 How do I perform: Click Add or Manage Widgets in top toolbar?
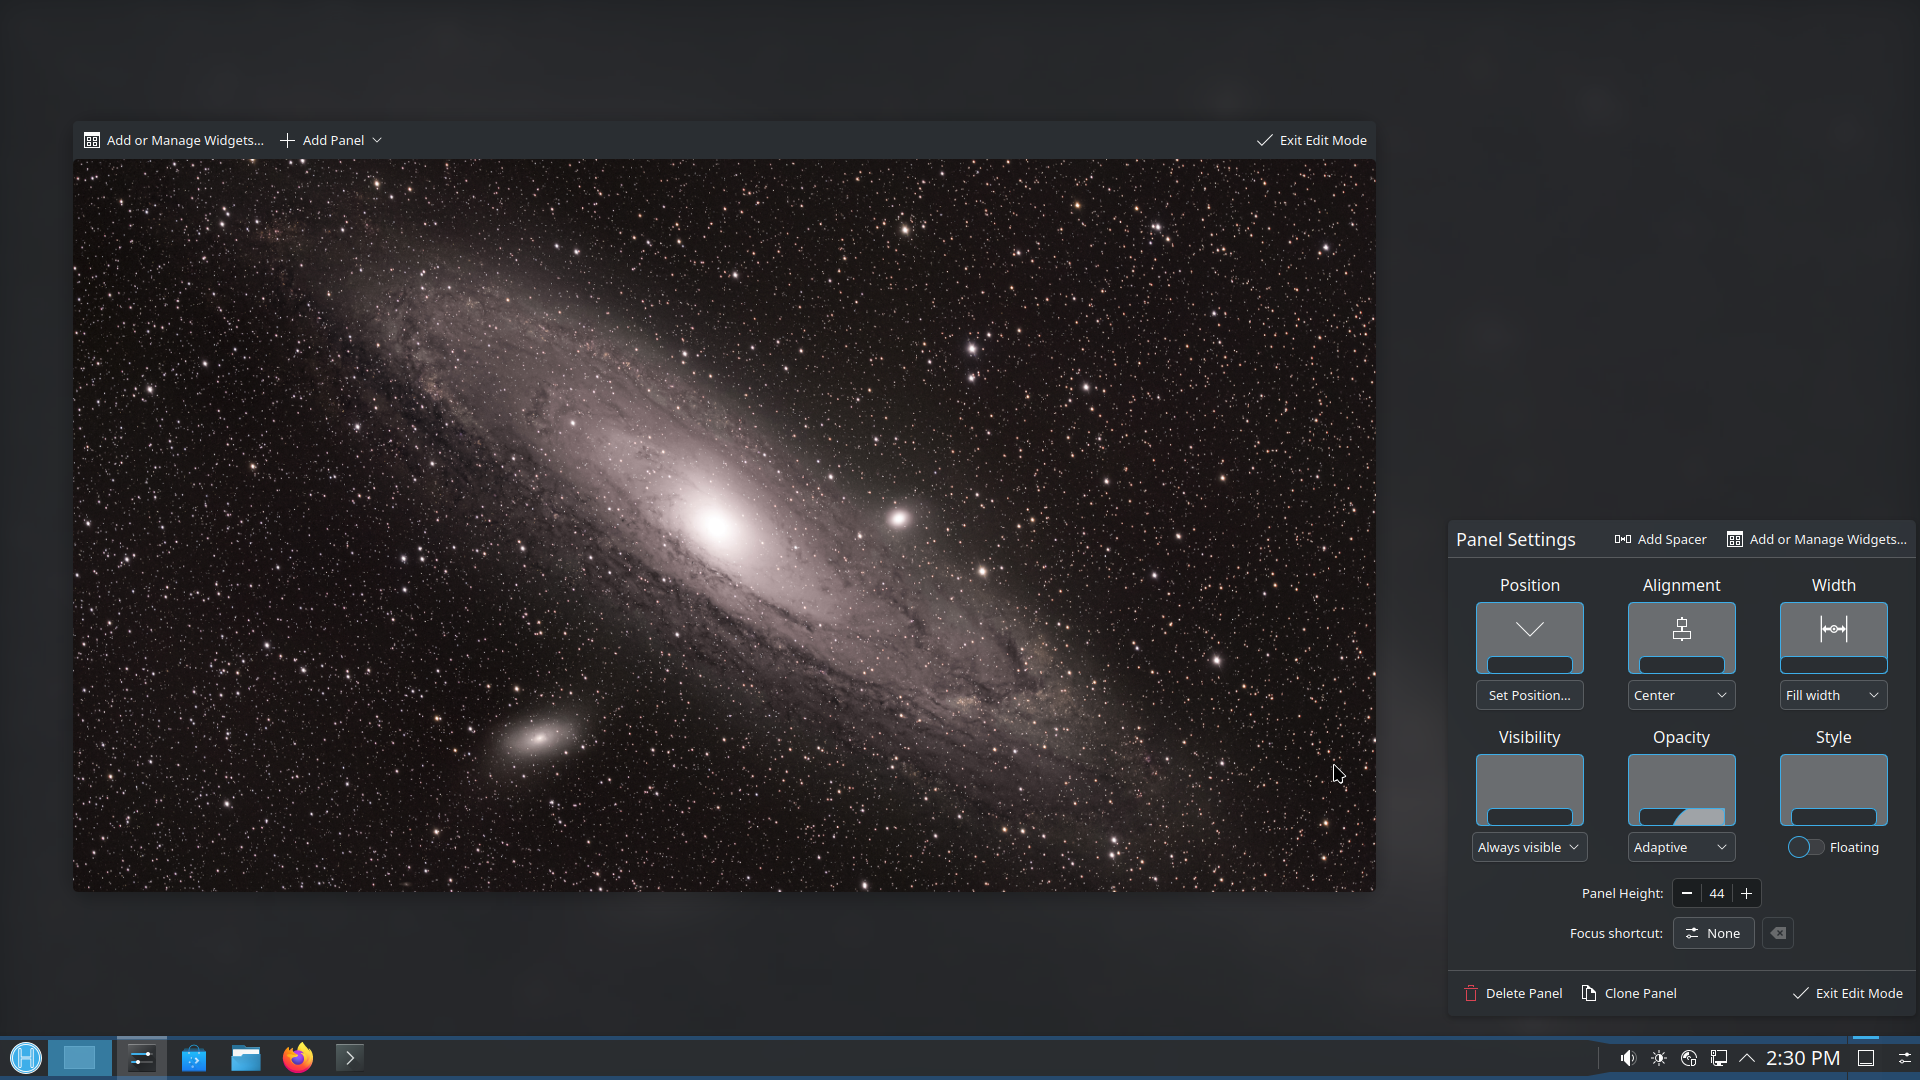click(x=174, y=141)
